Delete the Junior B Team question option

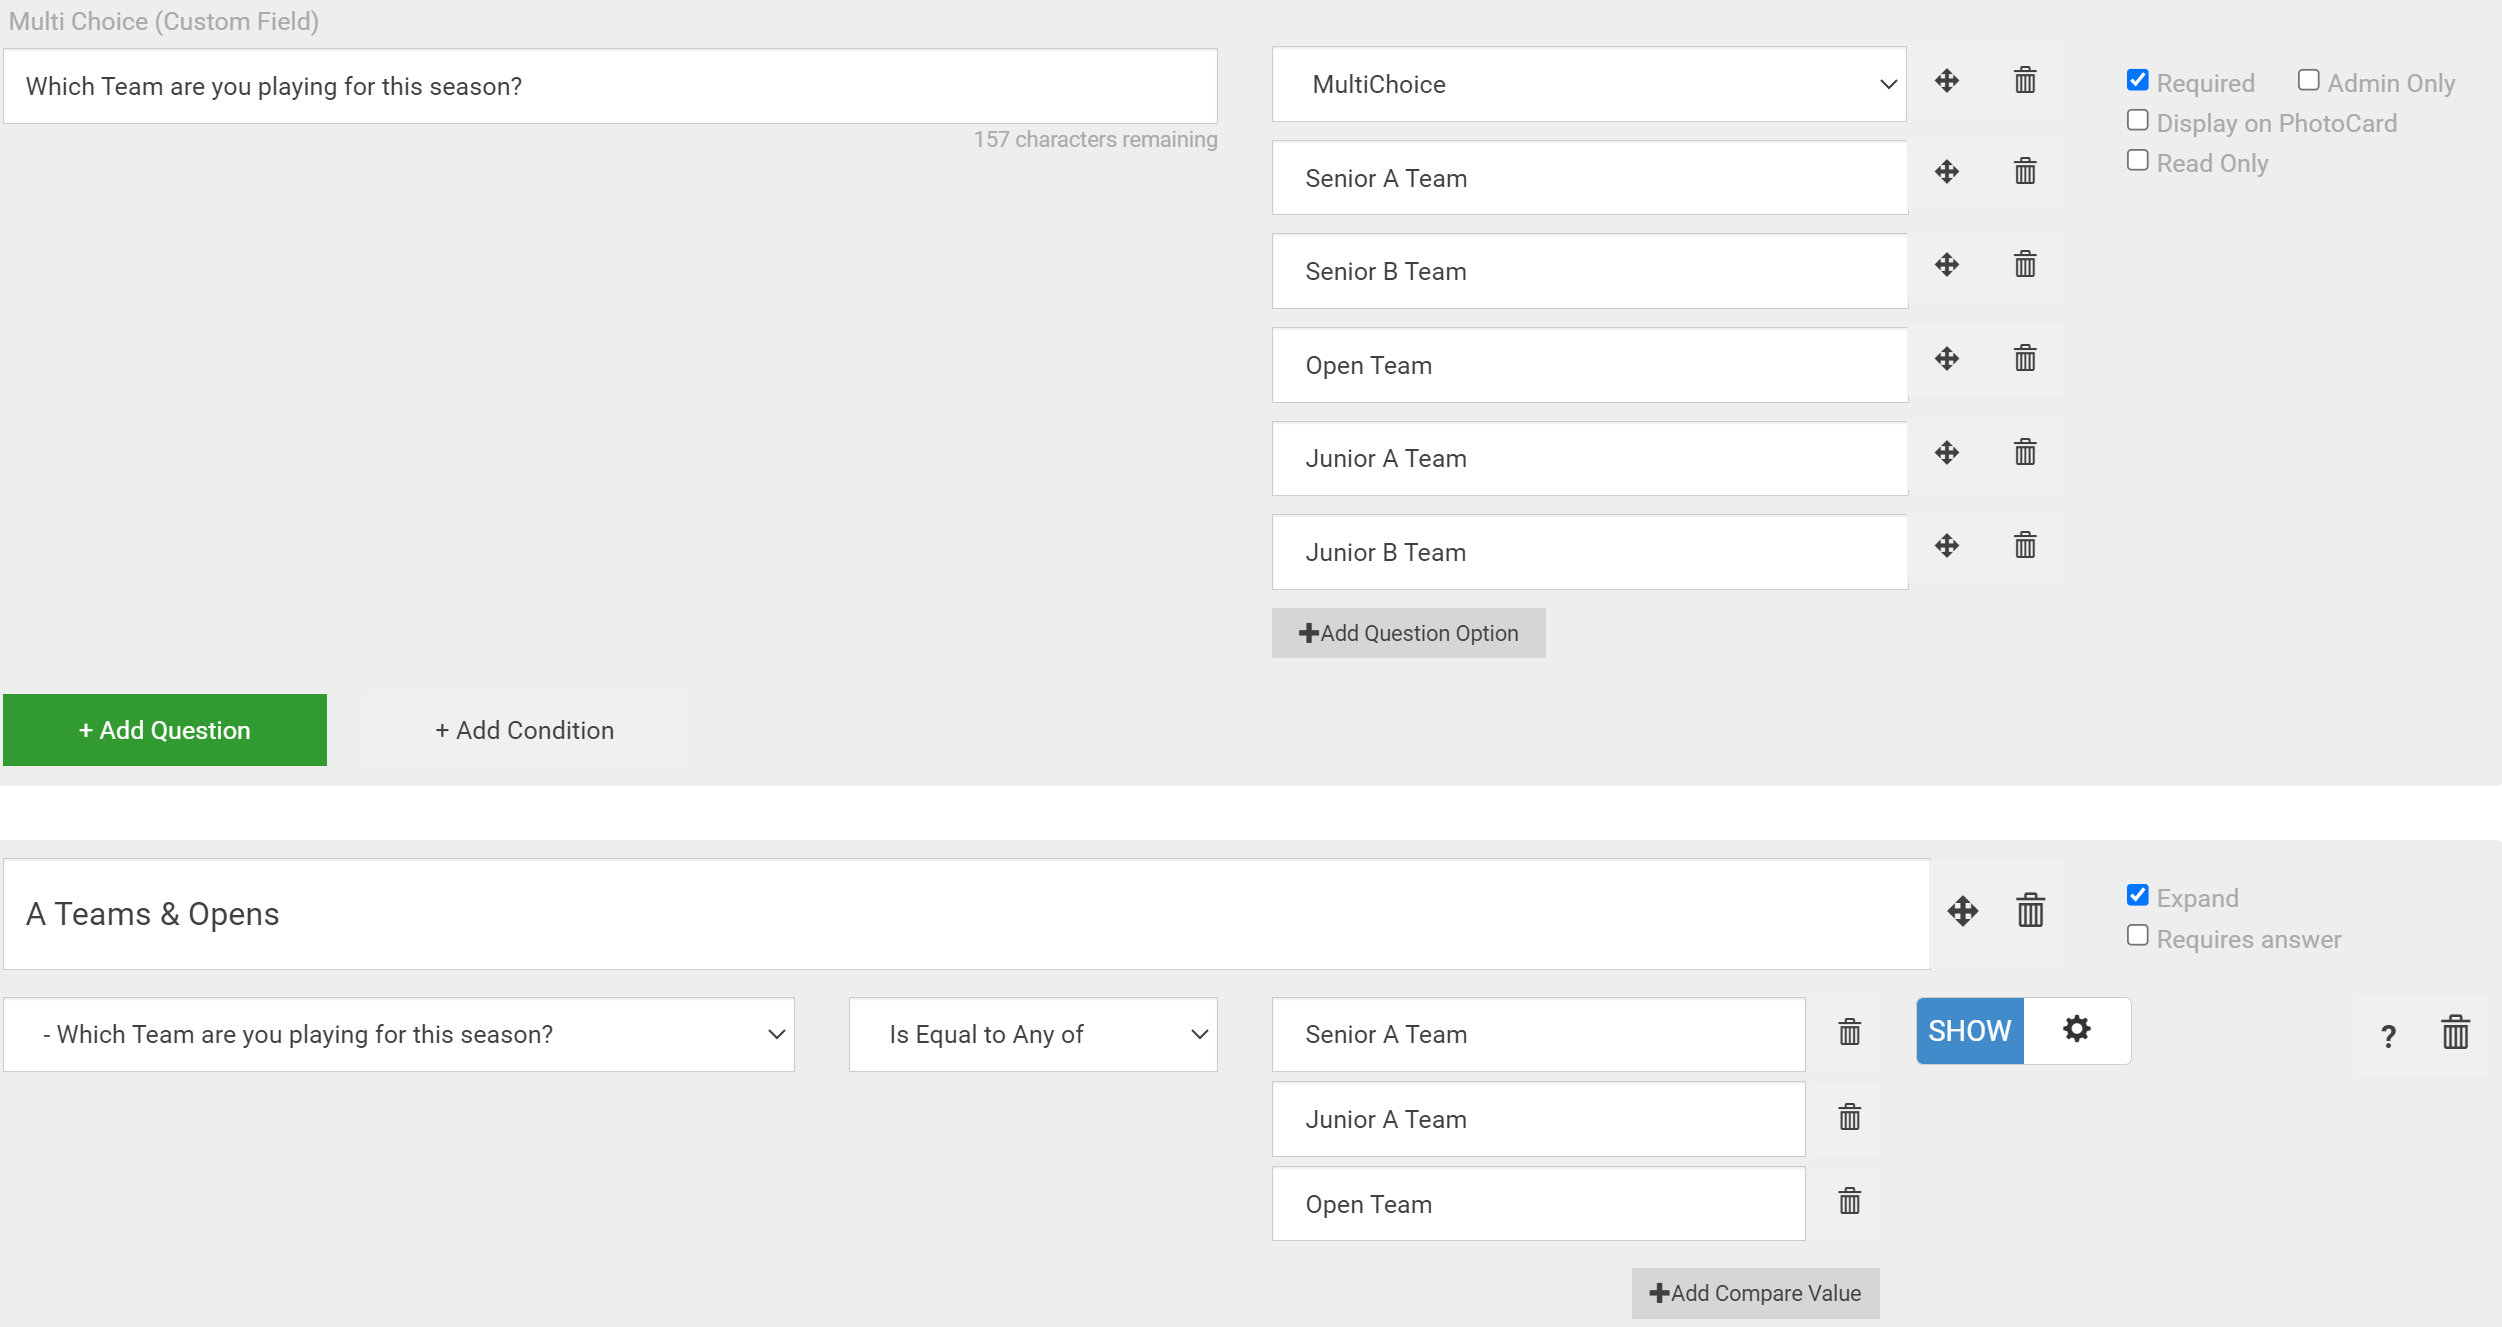[2024, 546]
